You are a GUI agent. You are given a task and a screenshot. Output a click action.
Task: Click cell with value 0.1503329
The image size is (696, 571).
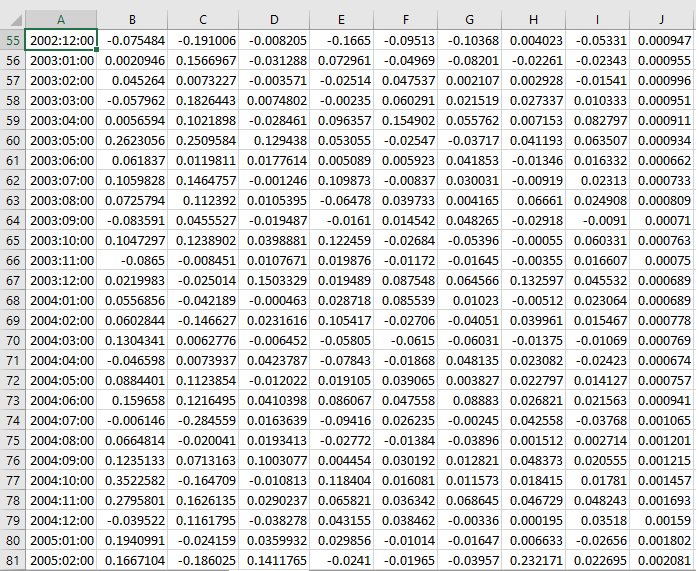274,280
